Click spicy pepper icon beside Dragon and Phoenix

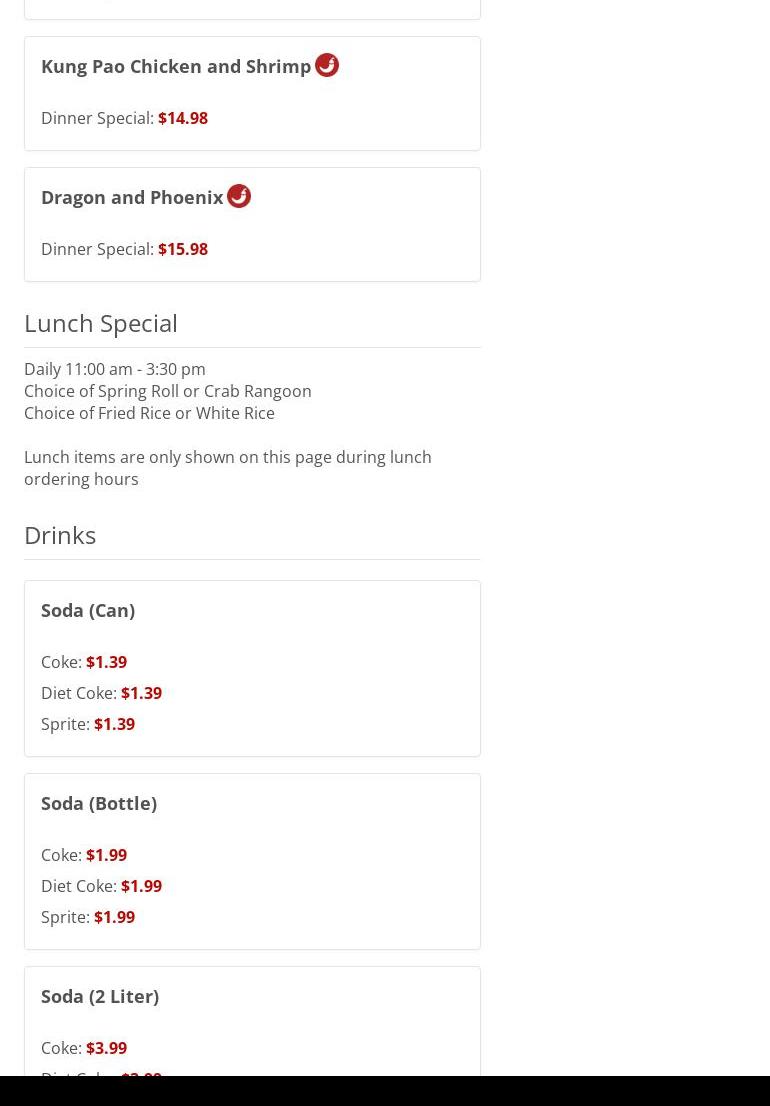click(x=239, y=196)
